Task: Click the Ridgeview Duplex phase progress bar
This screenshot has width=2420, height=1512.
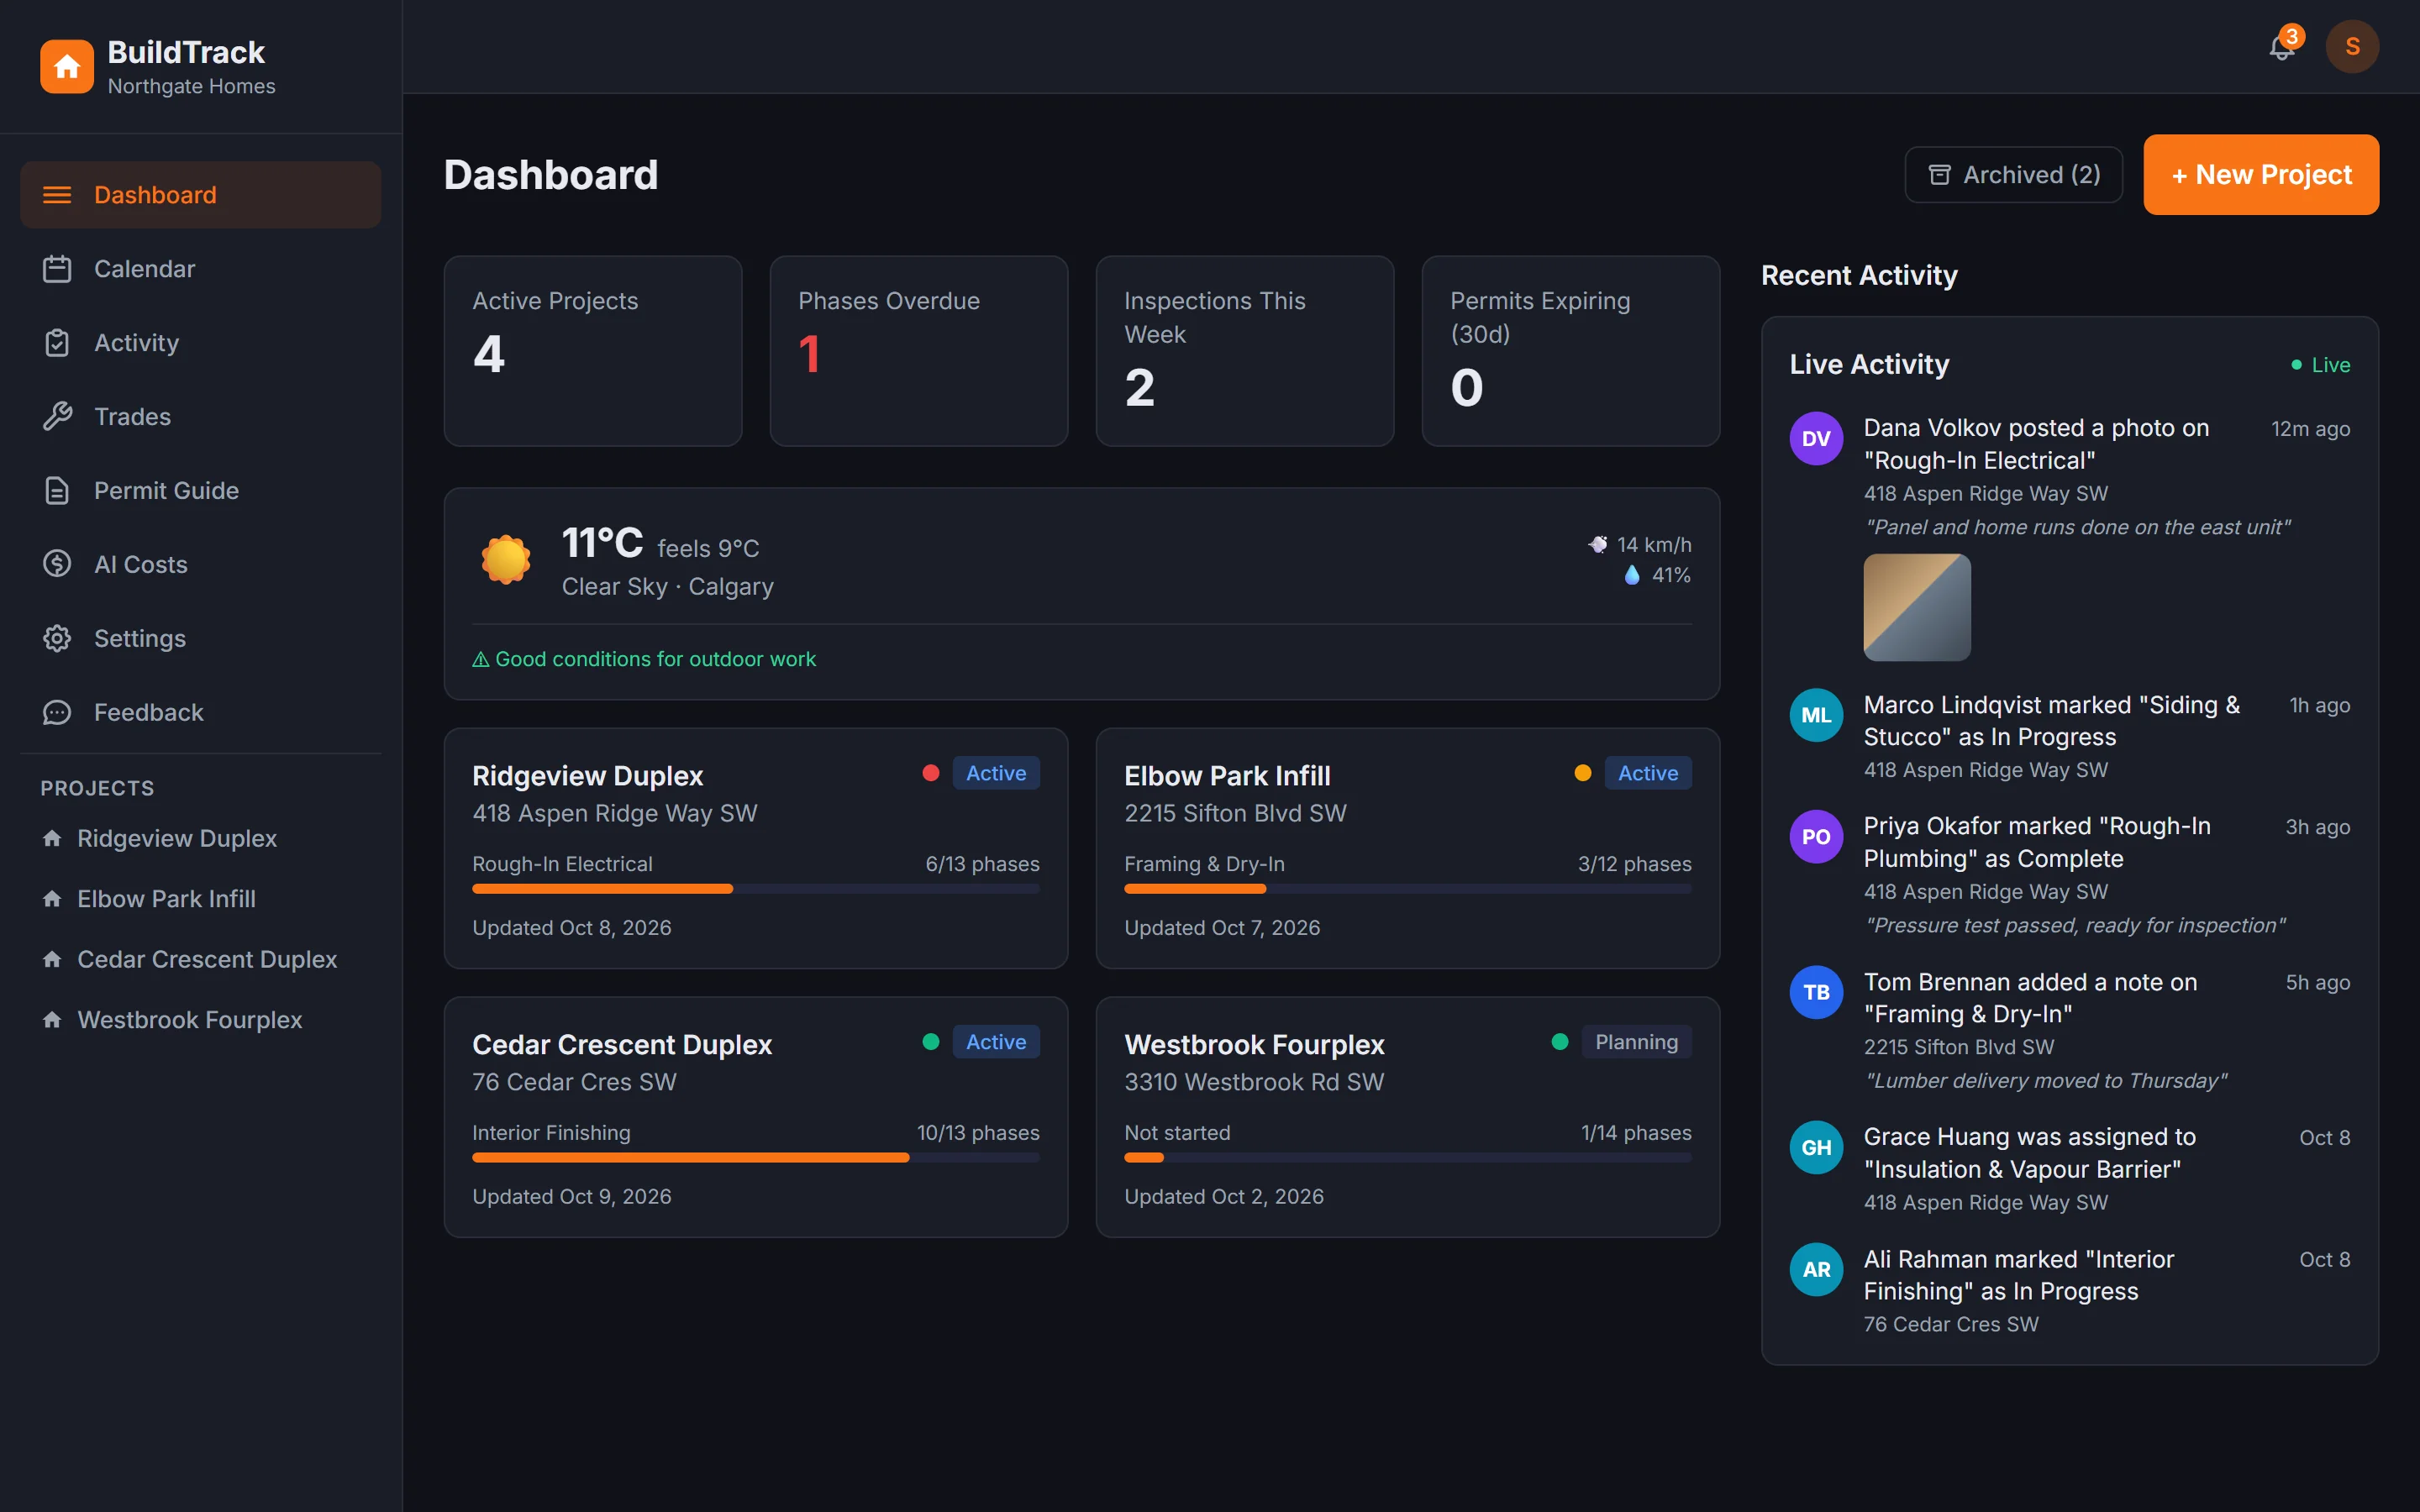Action: 756,889
